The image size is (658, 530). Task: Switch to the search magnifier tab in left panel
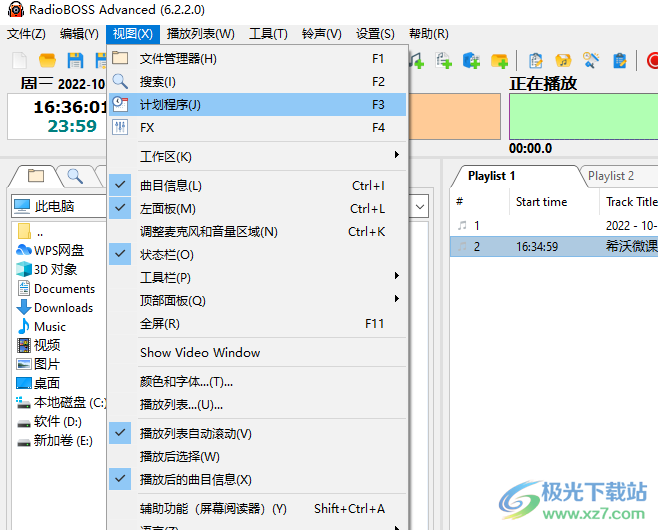[75, 176]
